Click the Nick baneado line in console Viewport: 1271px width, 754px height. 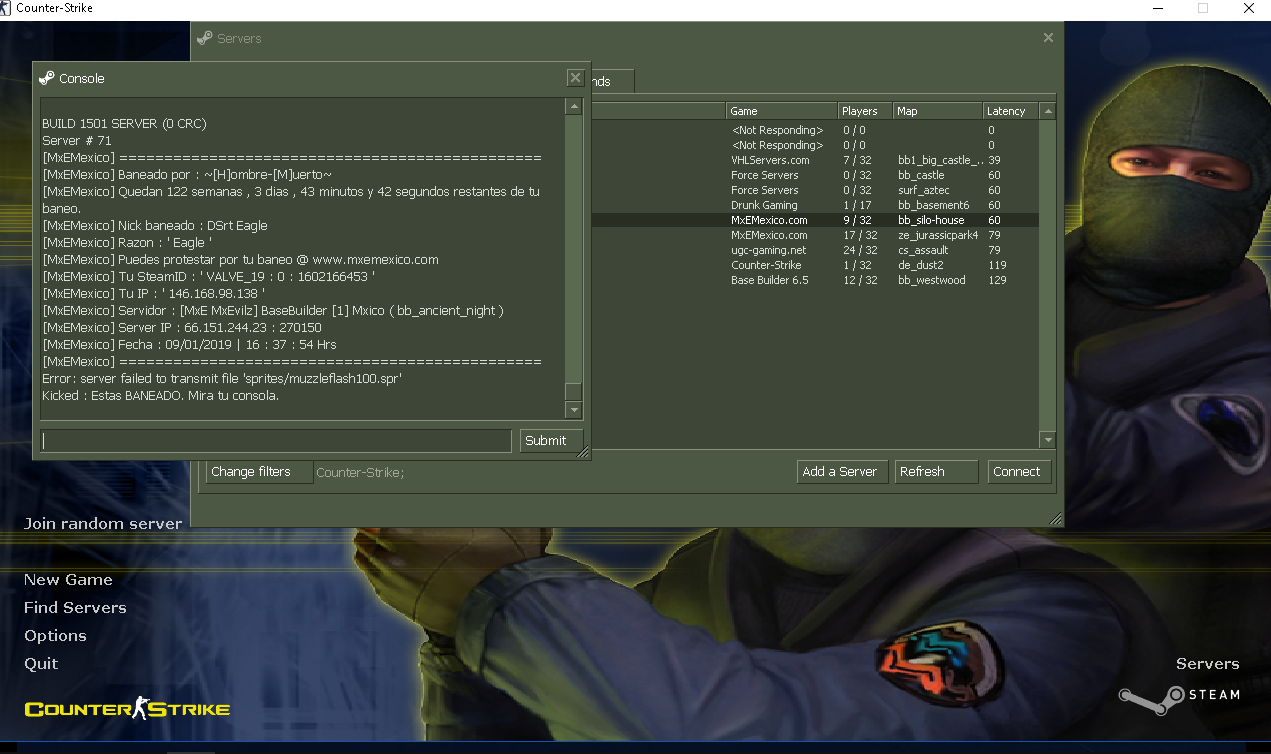tap(155, 226)
